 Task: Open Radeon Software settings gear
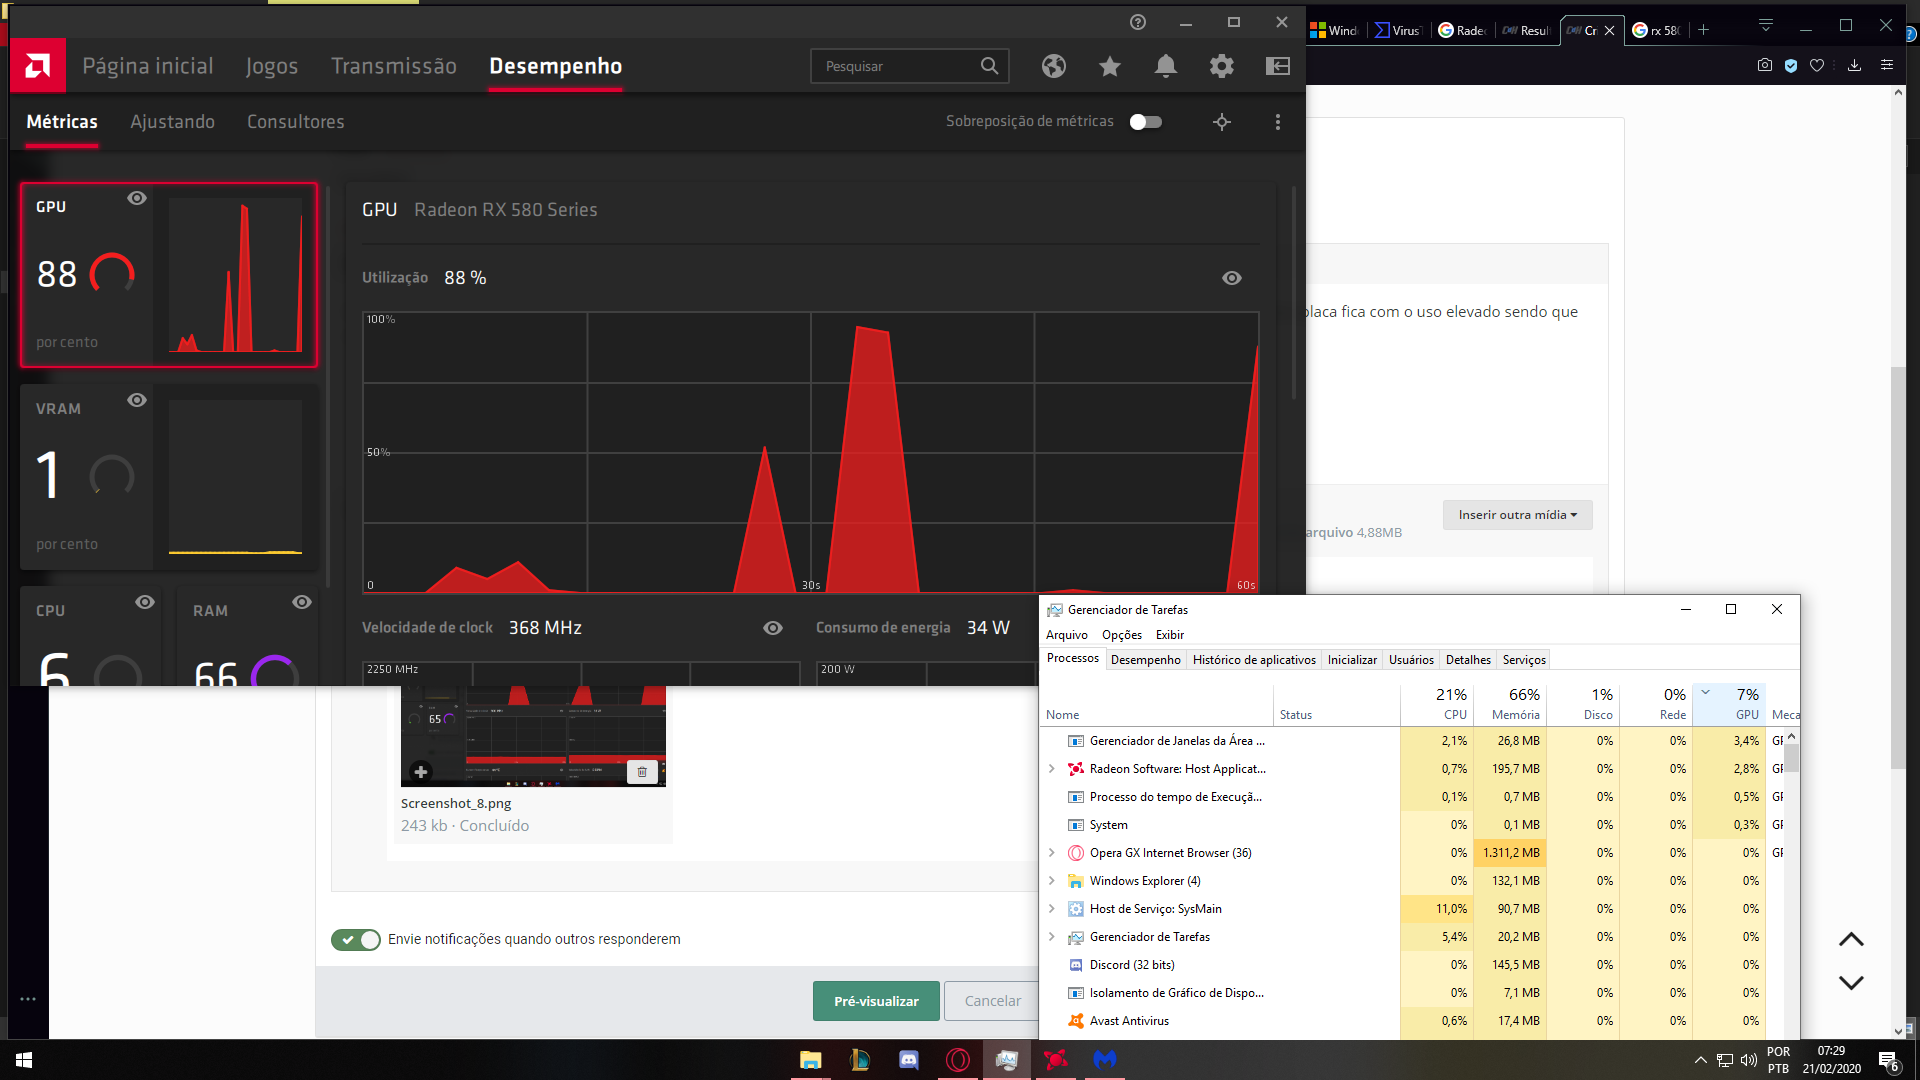click(x=1221, y=66)
